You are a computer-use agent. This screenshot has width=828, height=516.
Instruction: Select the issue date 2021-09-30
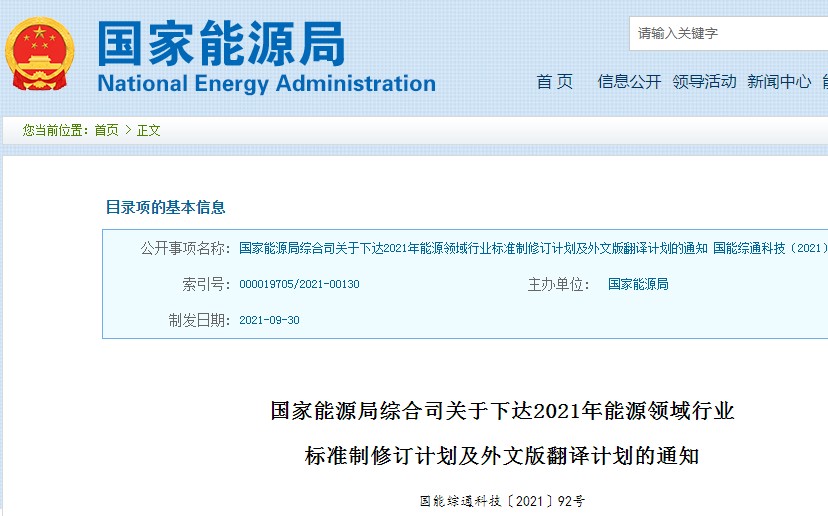tap(269, 320)
